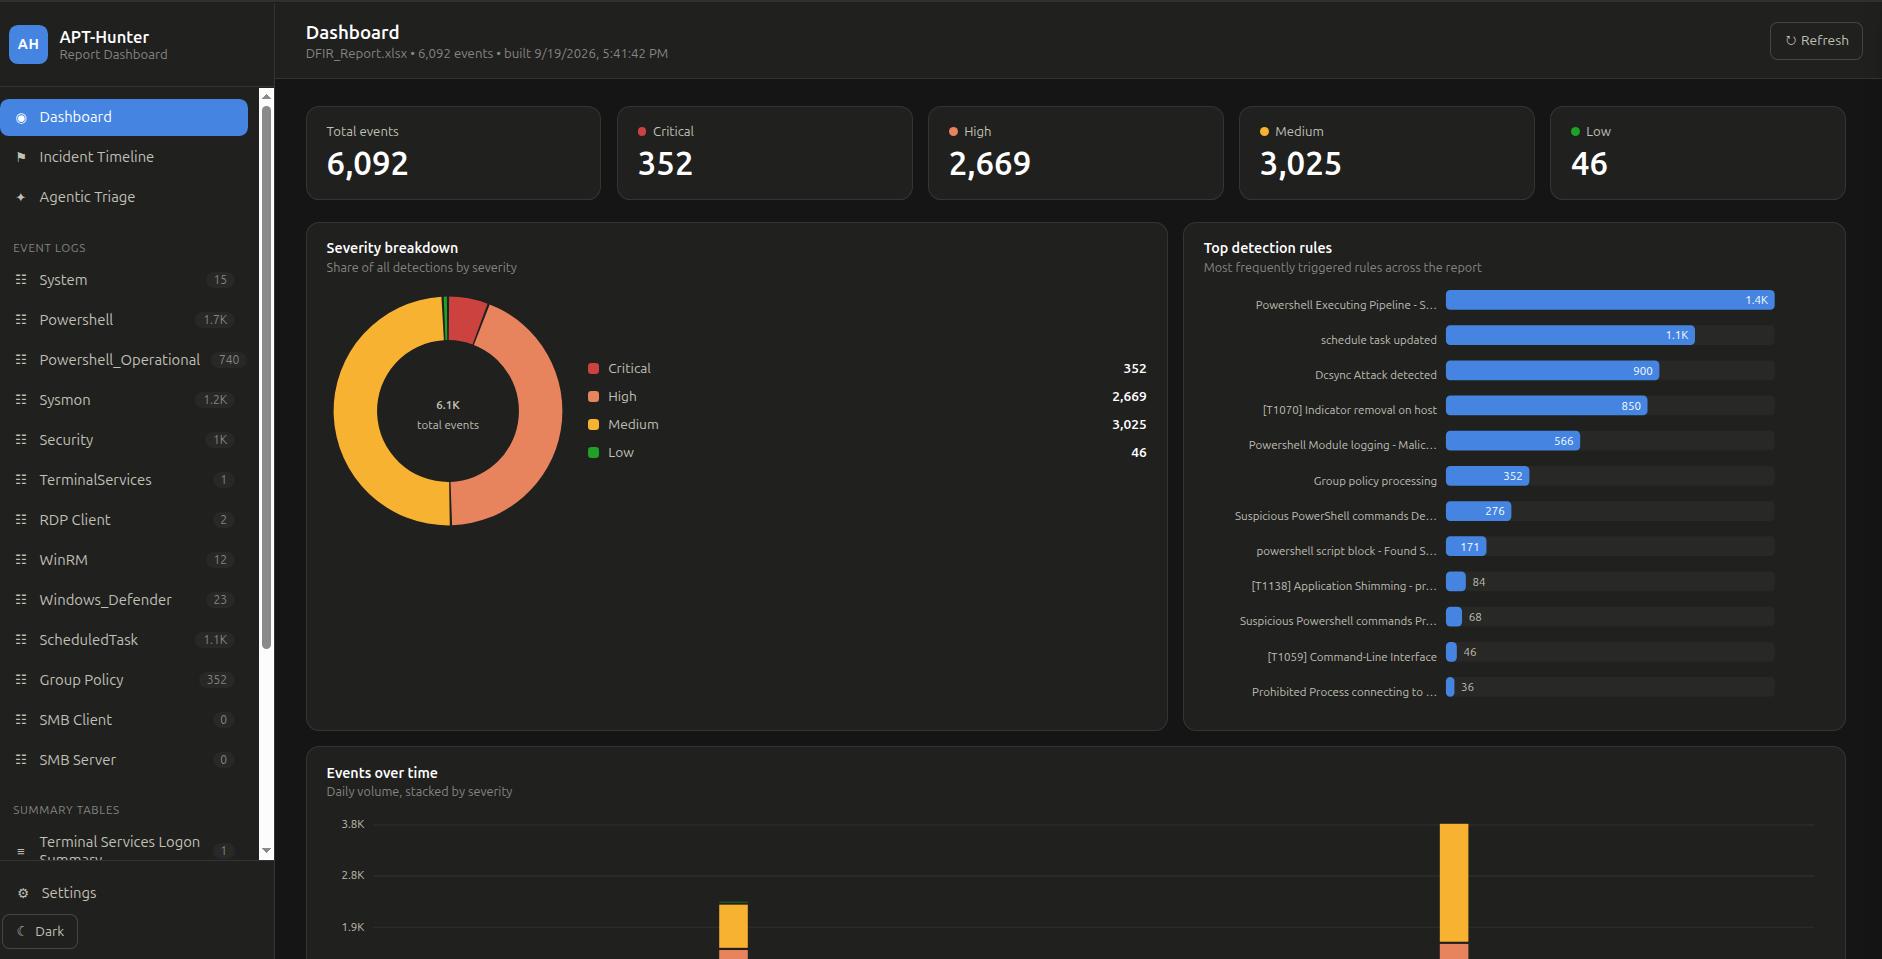The image size is (1882, 959).
Task: Click the Incident Timeline flag icon
Action: [21, 157]
